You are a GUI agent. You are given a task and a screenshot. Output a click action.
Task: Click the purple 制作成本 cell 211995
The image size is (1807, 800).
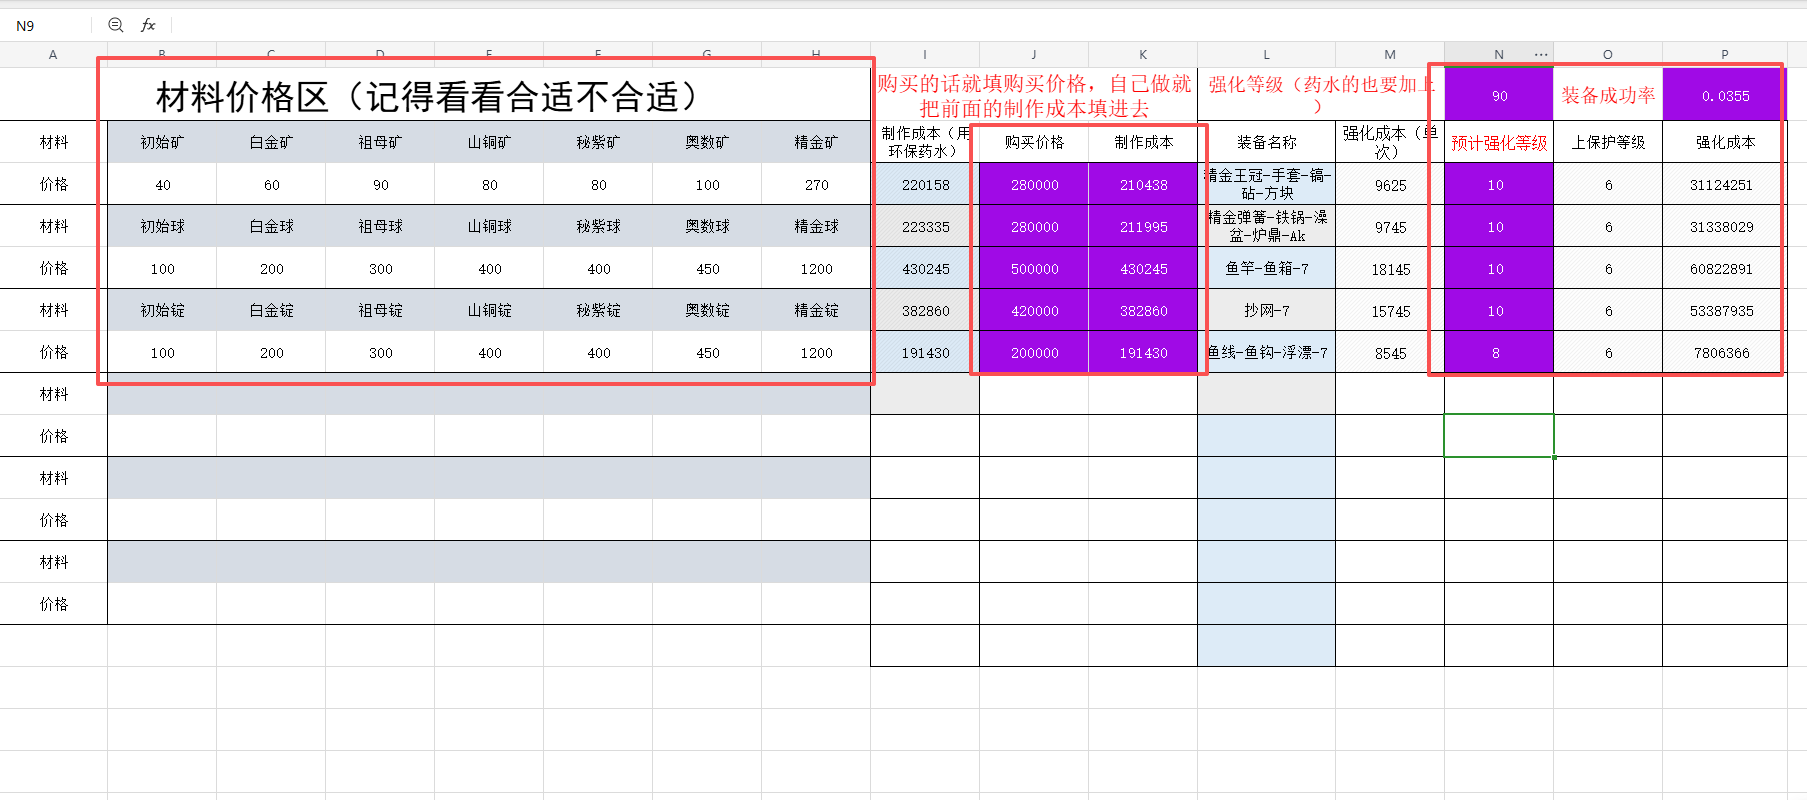tap(1143, 227)
